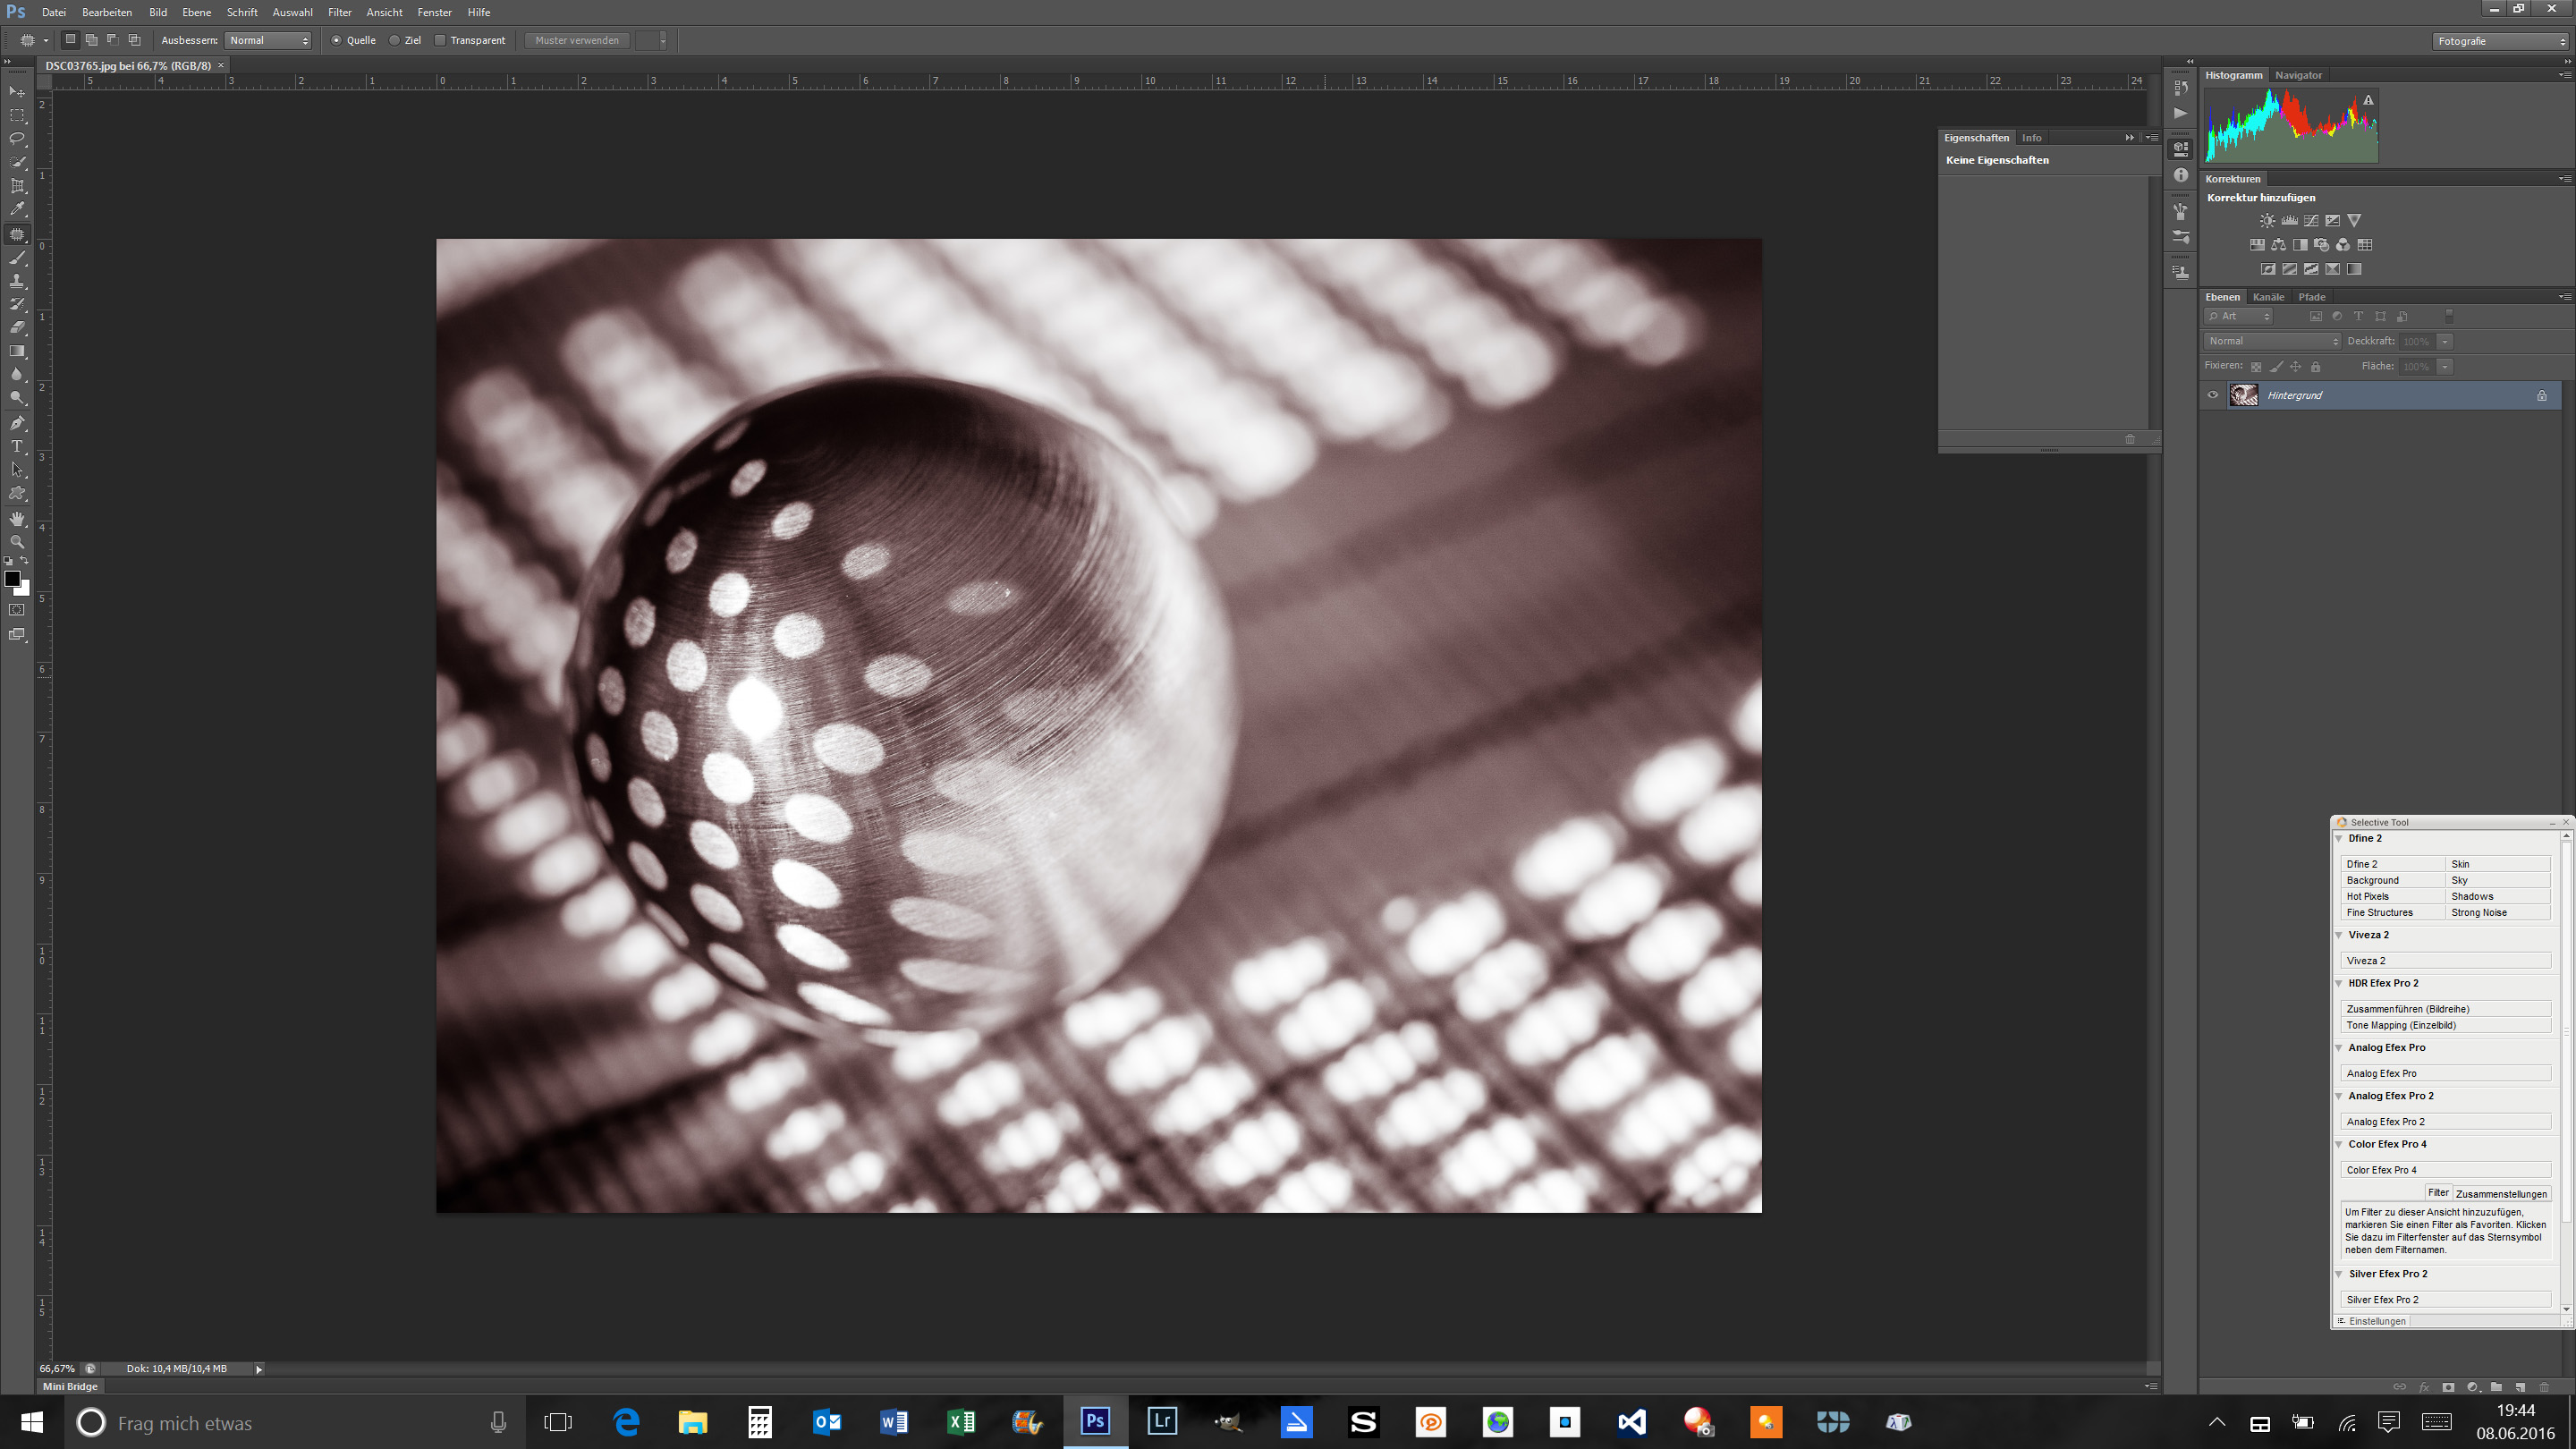Select the Zoom magnifier tool
This screenshot has height=1449, width=2576.
[x=17, y=542]
